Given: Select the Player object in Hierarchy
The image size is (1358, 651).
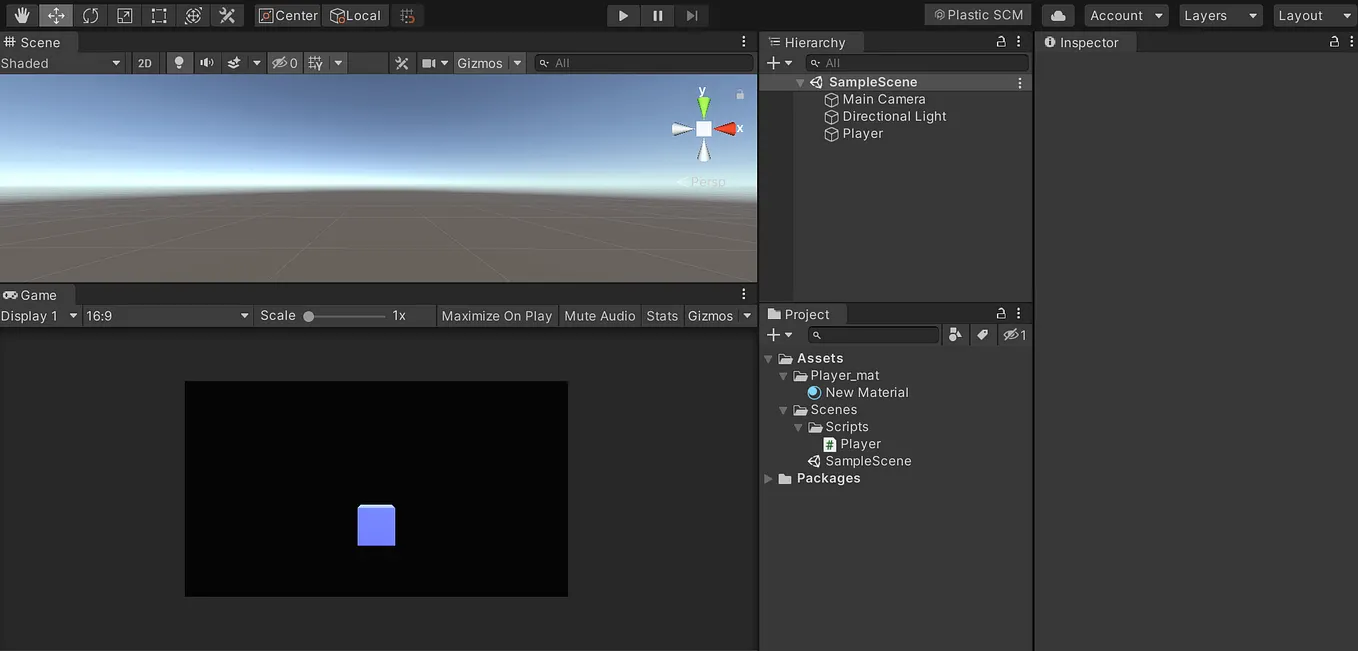Looking at the screenshot, I should tap(861, 133).
